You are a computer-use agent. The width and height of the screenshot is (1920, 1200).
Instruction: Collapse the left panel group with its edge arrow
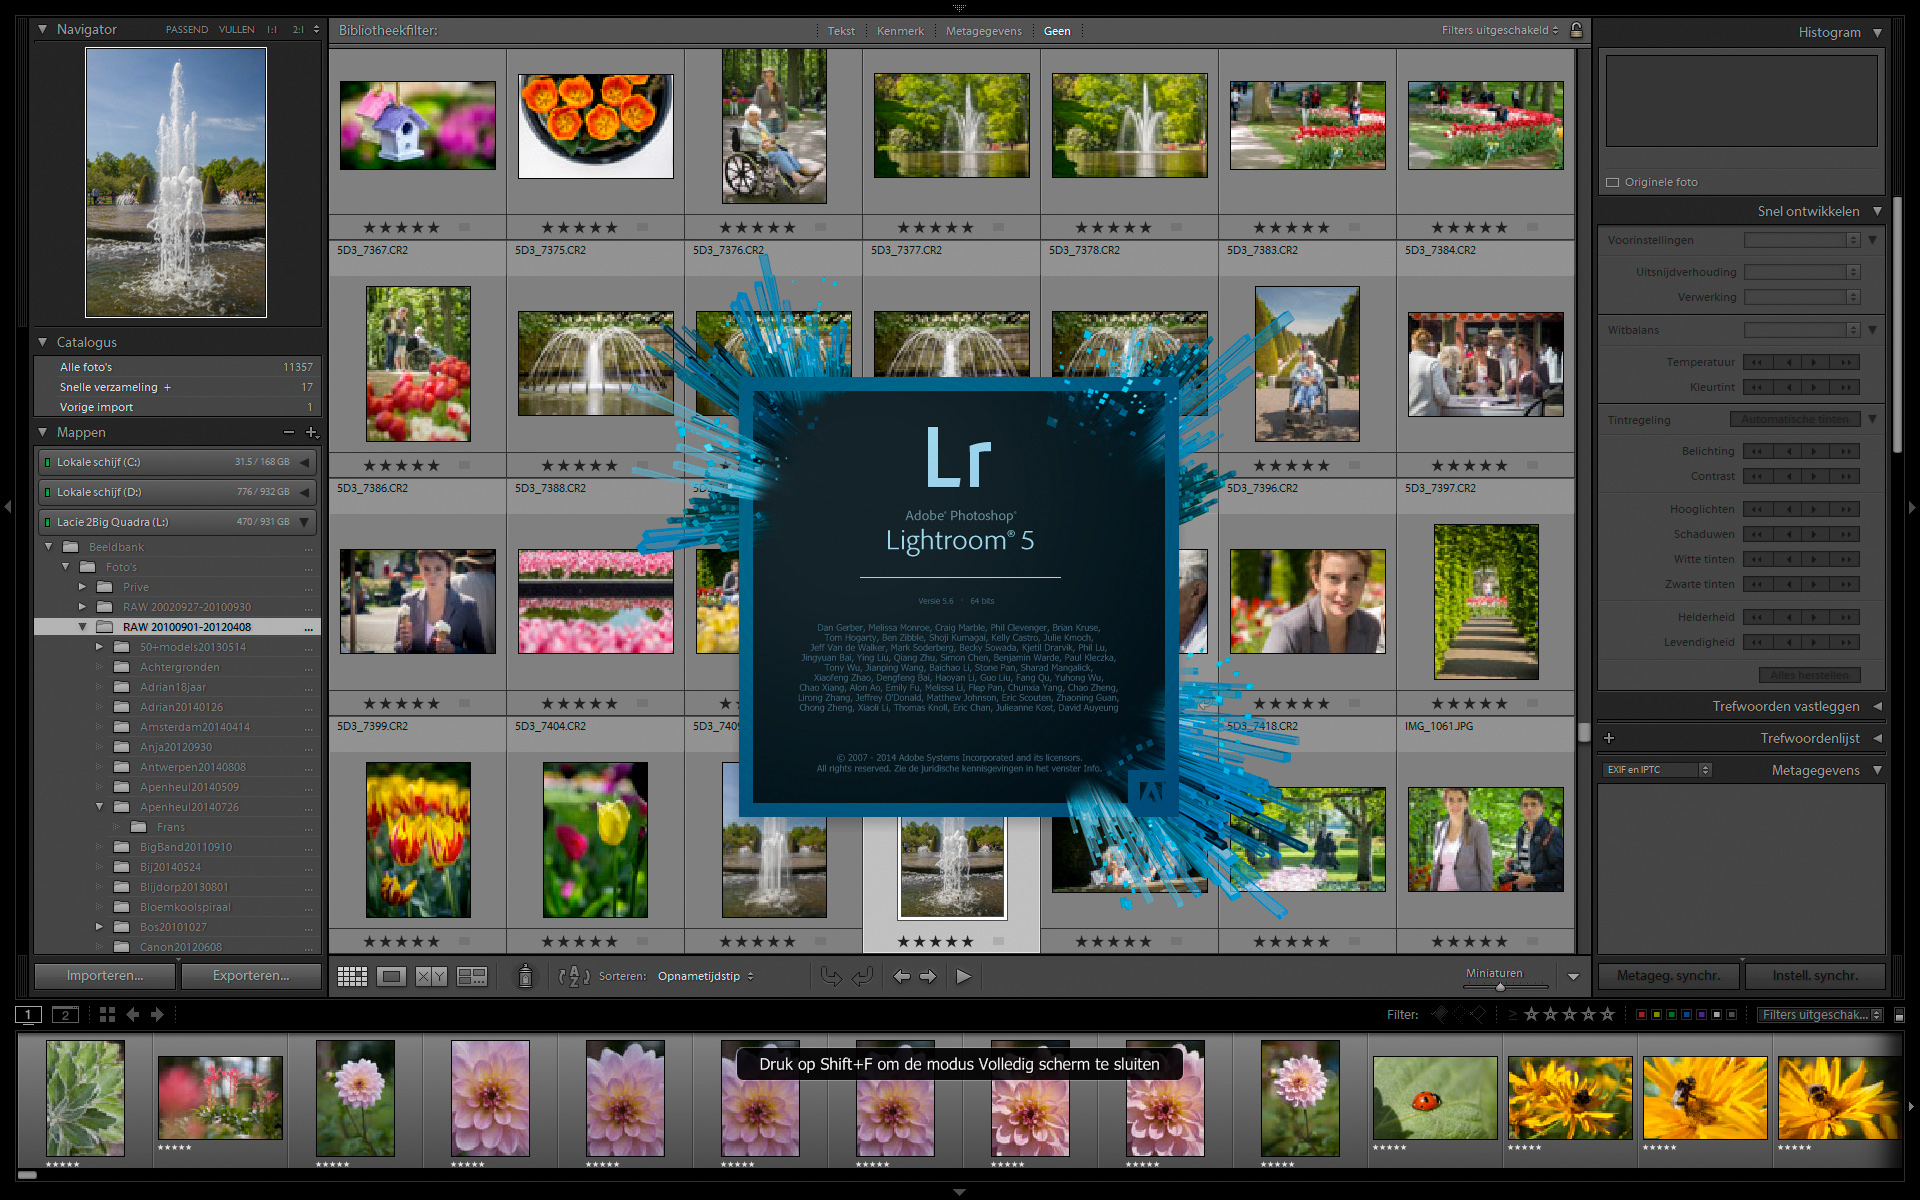pos(8,507)
